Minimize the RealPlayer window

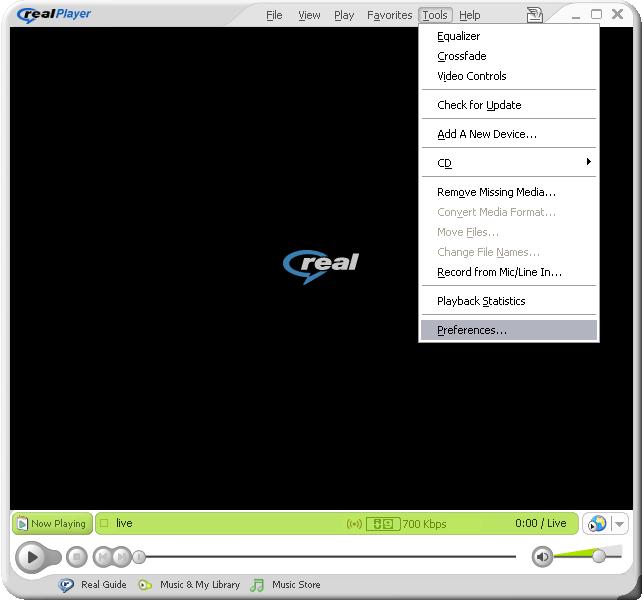point(576,16)
